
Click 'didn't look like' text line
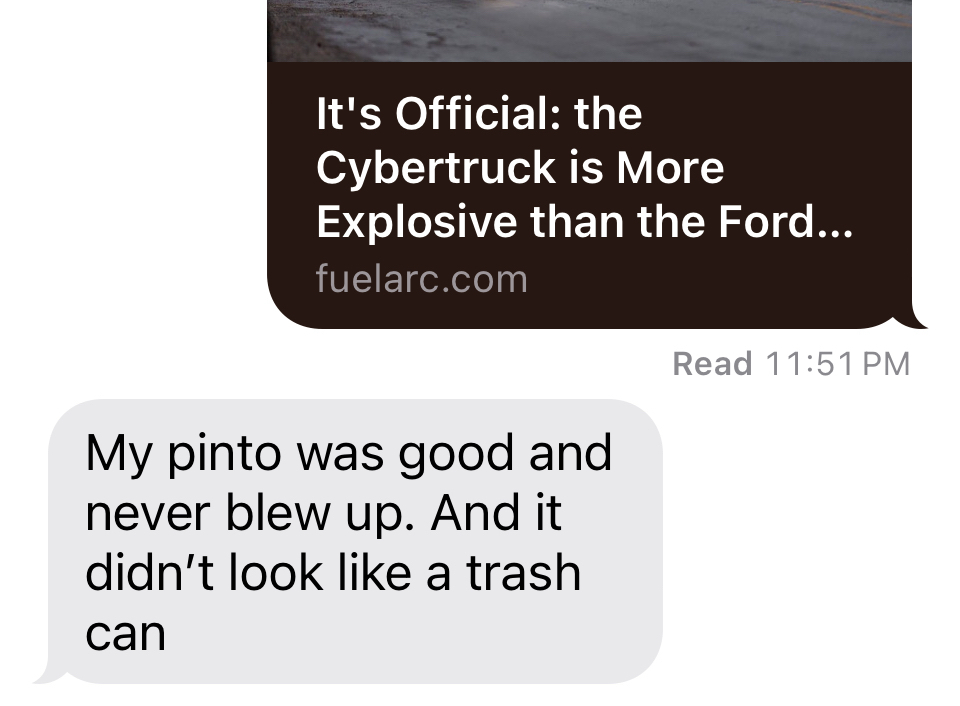[x=248, y=574]
